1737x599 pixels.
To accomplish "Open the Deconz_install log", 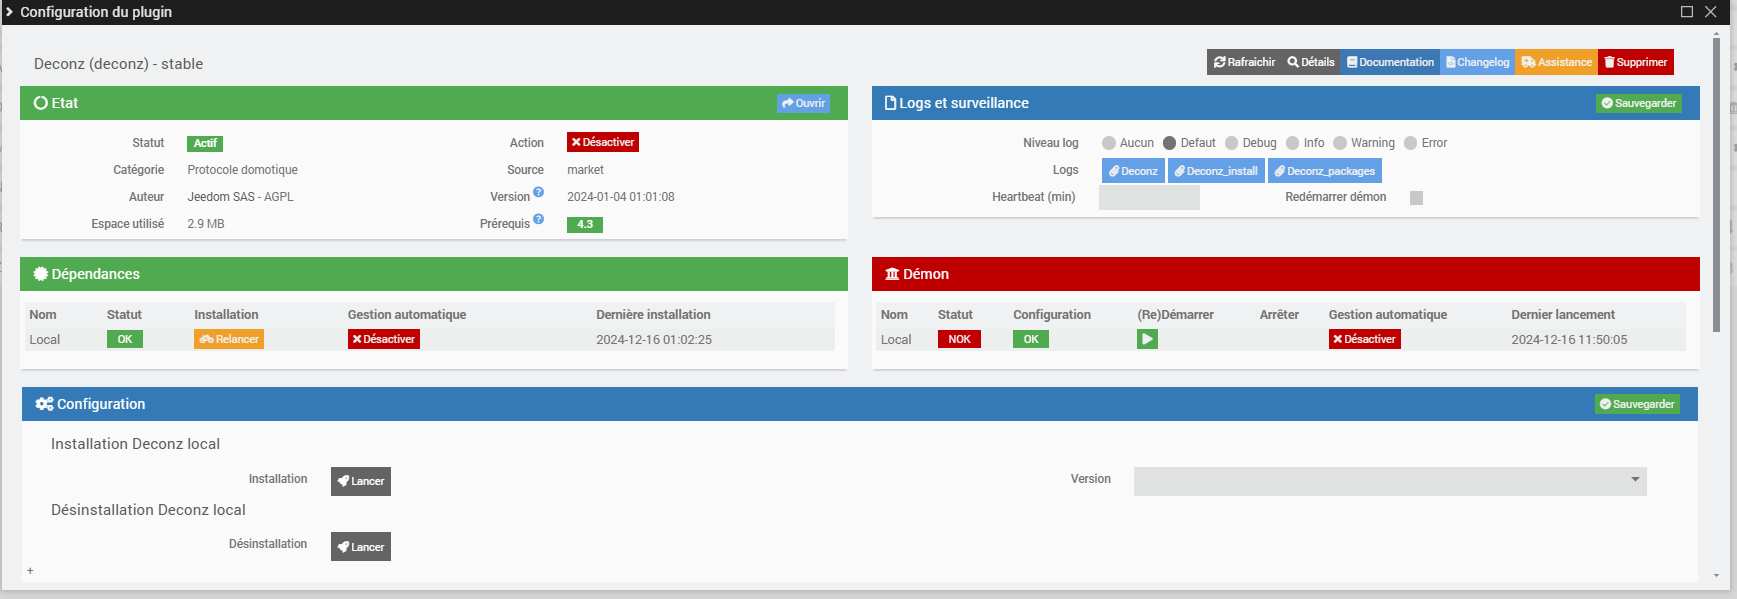I will (1216, 171).
